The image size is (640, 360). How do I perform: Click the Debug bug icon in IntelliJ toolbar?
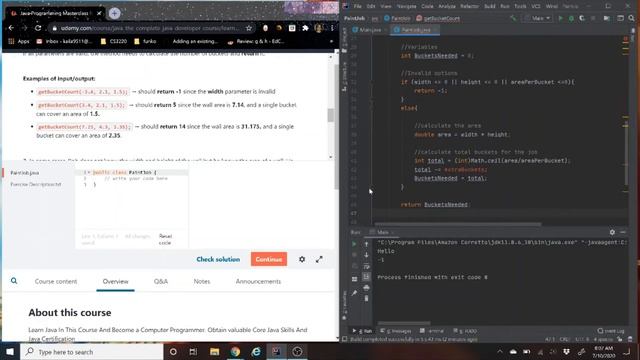tap(571, 18)
